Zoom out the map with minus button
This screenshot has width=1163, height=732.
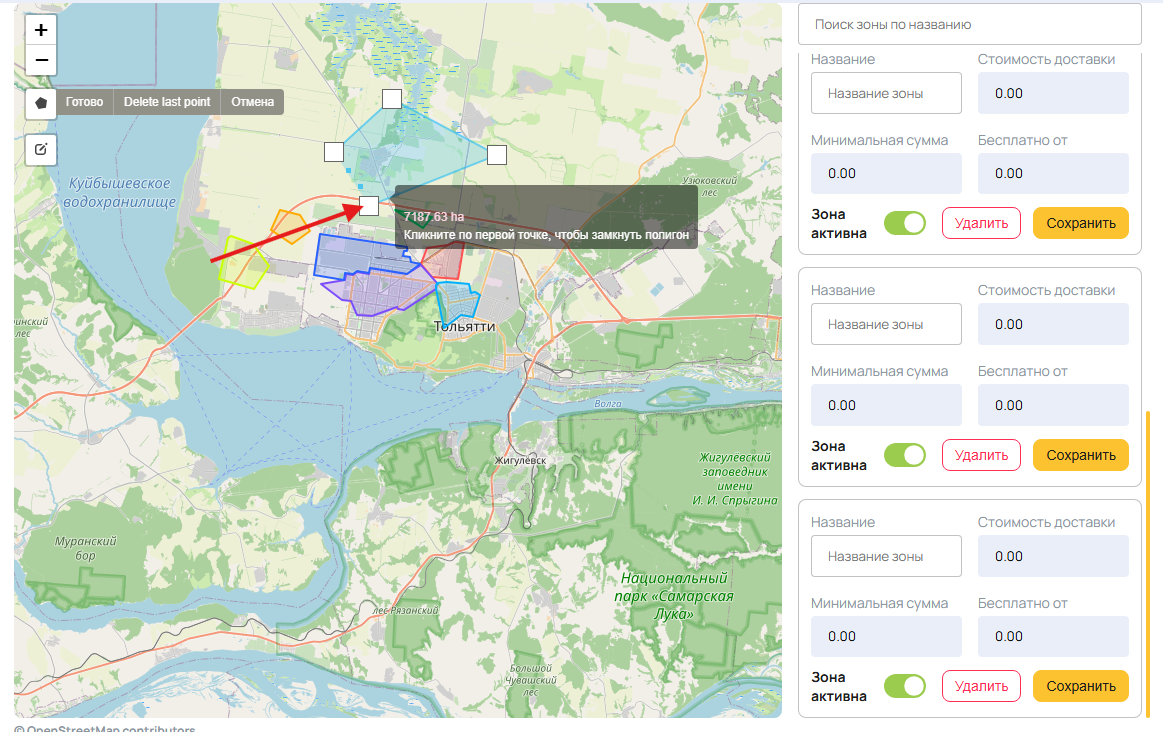42,60
